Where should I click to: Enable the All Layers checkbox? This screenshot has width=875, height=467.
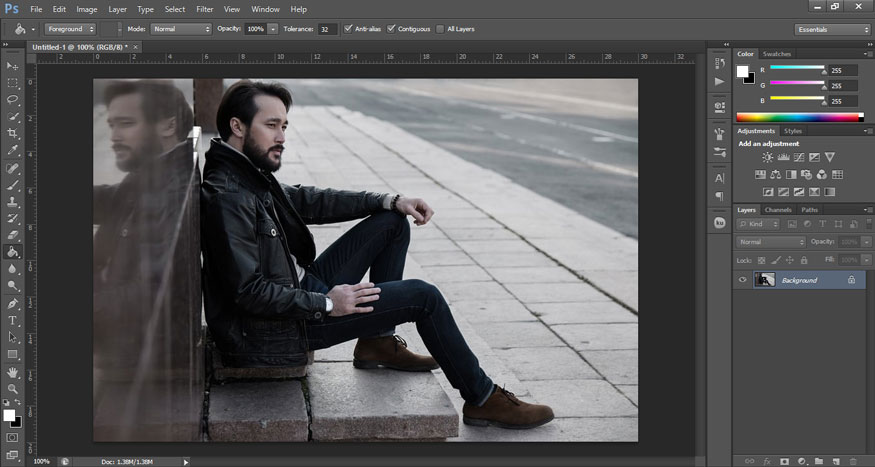pos(440,29)
